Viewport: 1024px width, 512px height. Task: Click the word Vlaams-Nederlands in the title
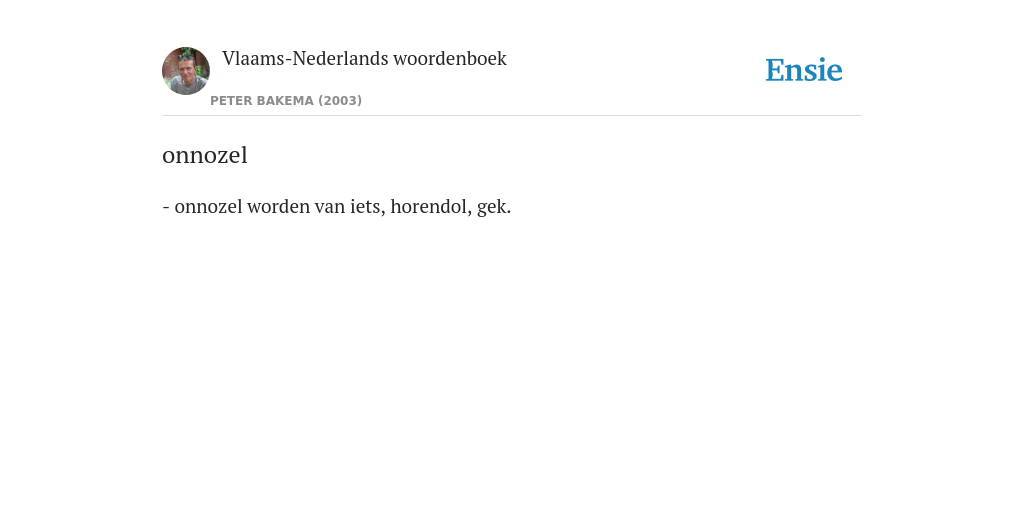pyautogui.click(x=305, y=59)
